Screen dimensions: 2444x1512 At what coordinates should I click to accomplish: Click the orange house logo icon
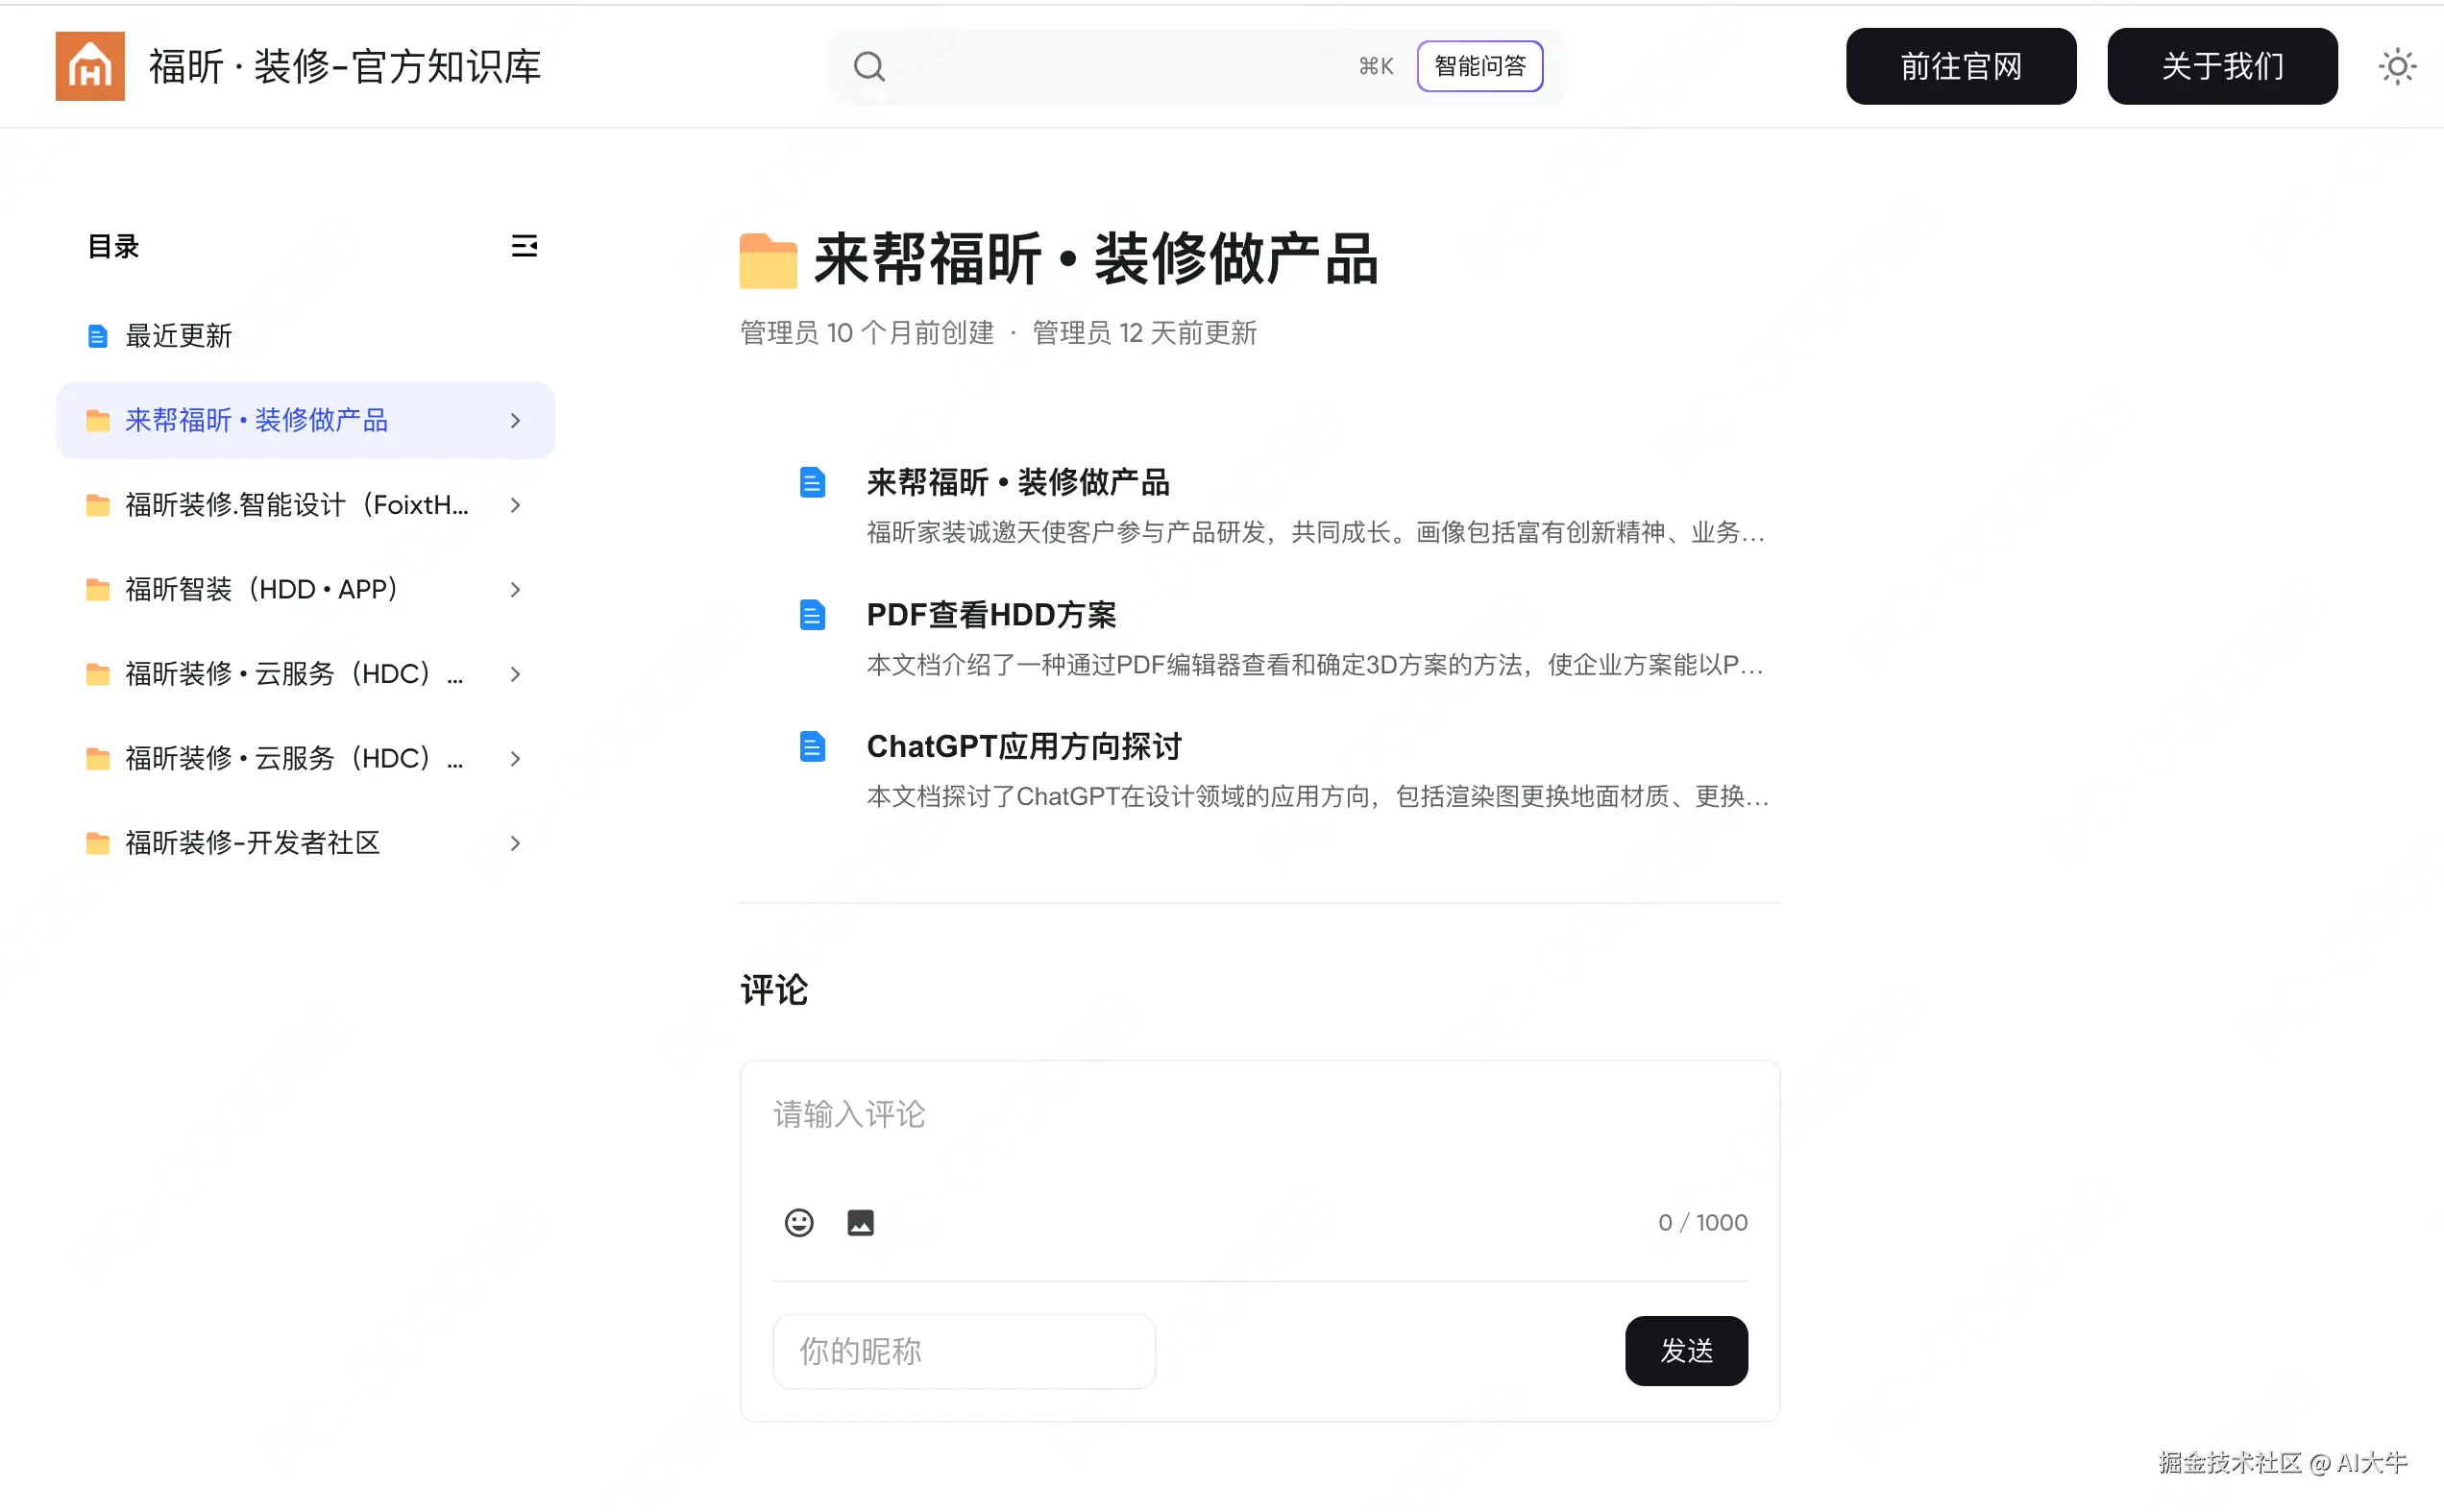tap(90, 66)
